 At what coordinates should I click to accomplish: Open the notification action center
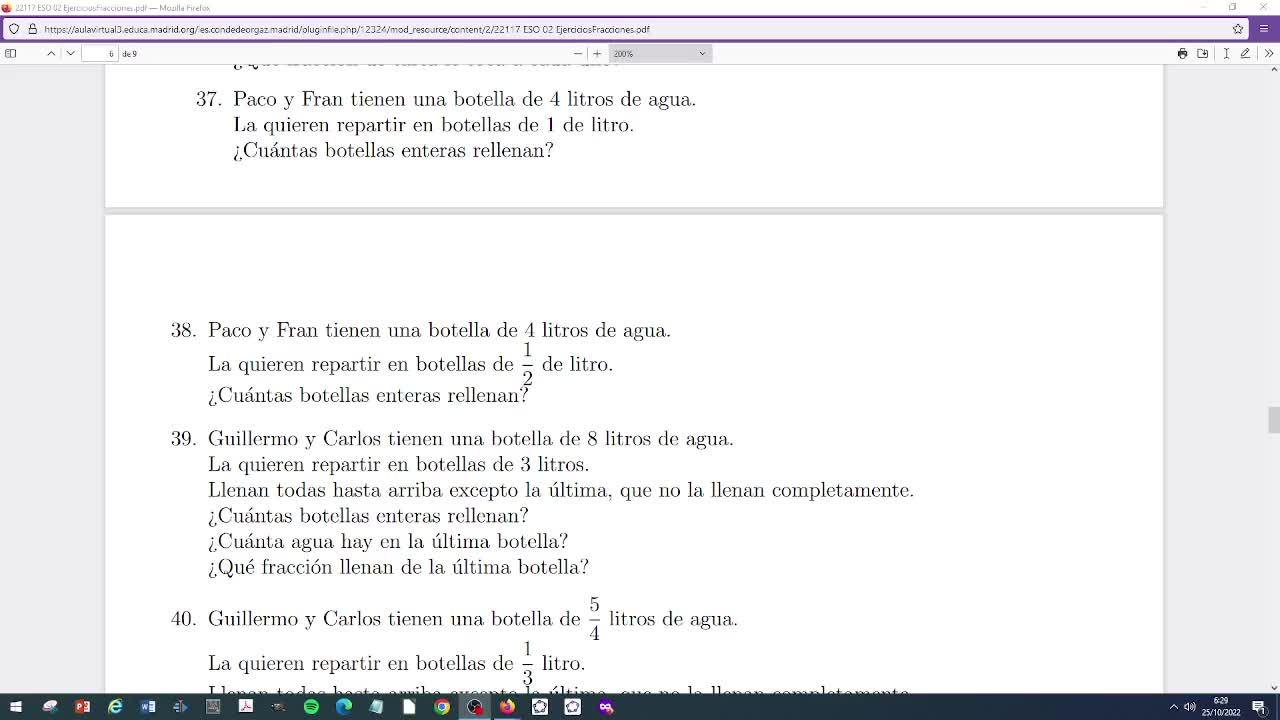tap(1259, 707)
